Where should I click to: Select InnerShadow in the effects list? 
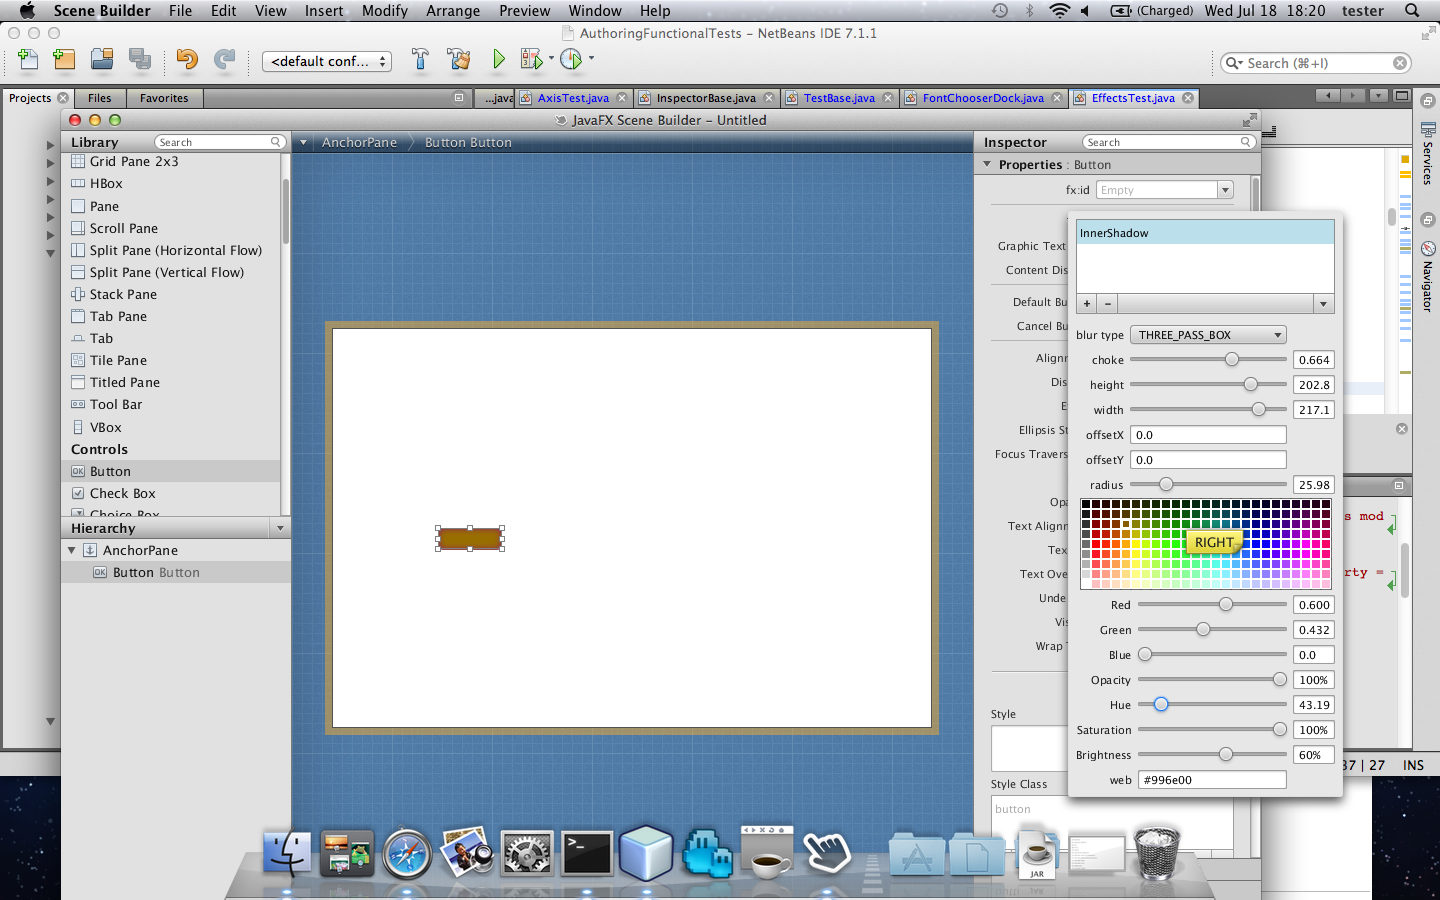1205,233
